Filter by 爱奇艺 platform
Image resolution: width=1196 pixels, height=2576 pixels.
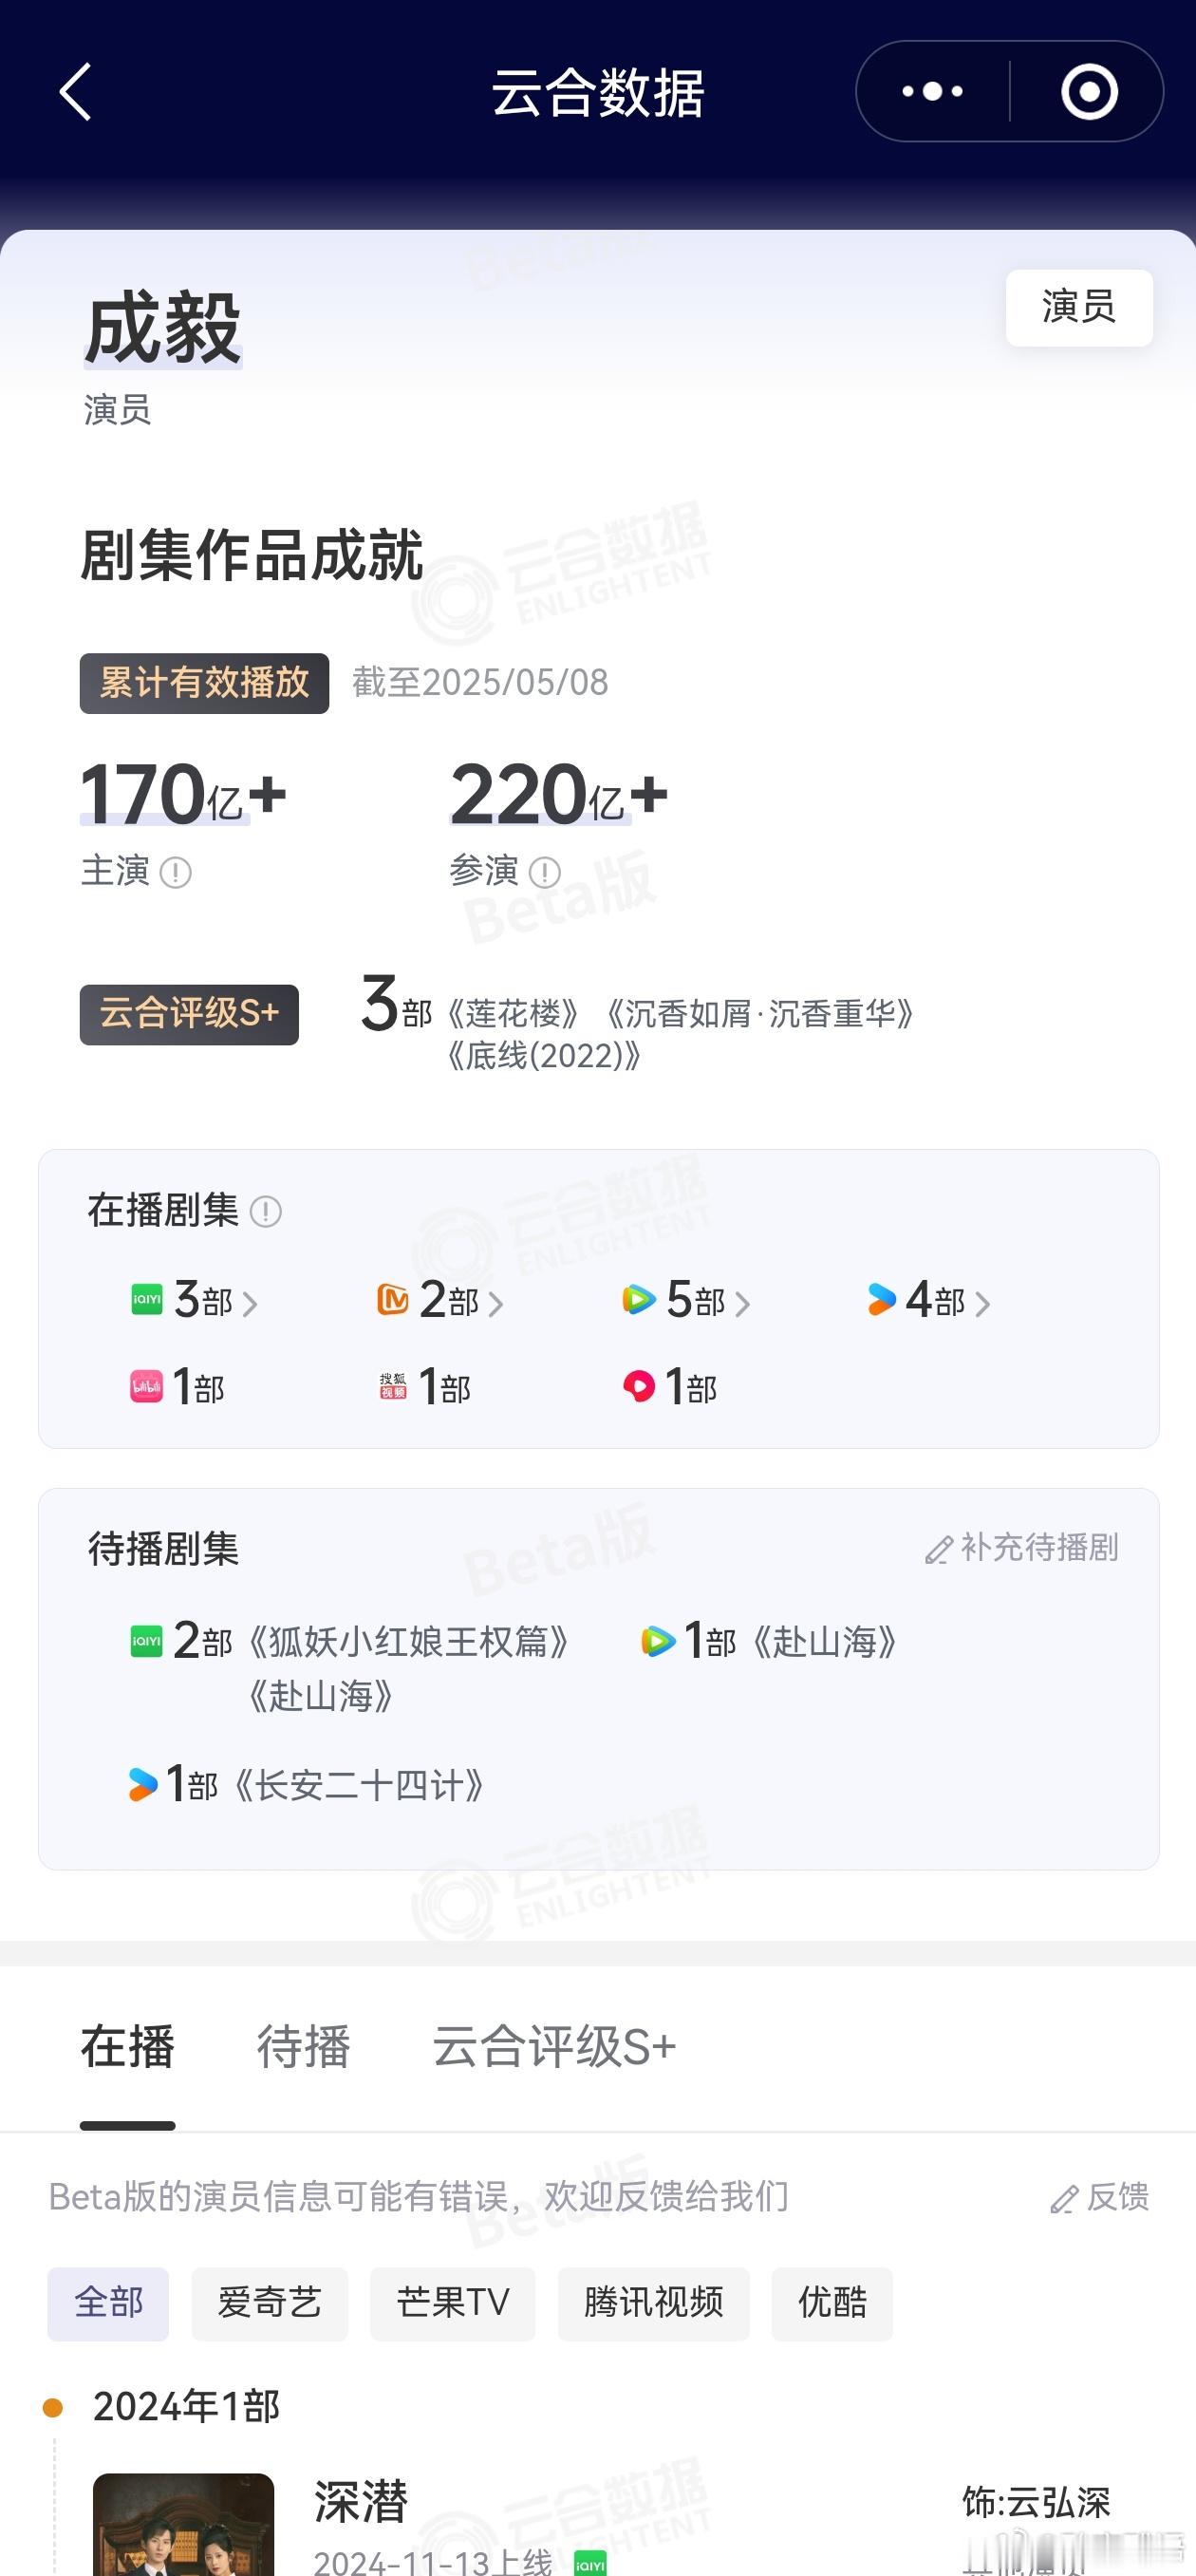click(270, 2303)
